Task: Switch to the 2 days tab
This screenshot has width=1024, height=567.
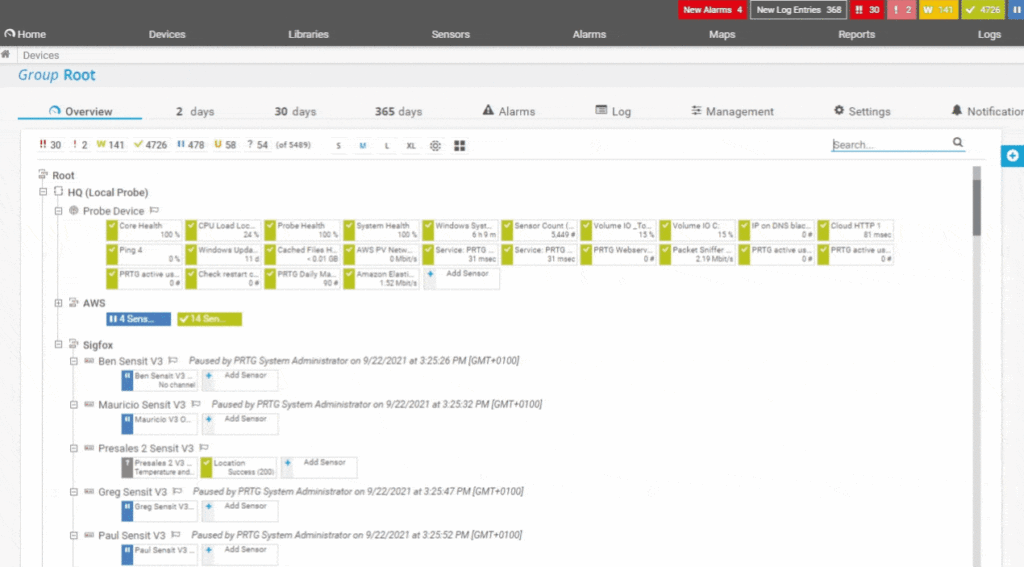Action: (195, 112)
